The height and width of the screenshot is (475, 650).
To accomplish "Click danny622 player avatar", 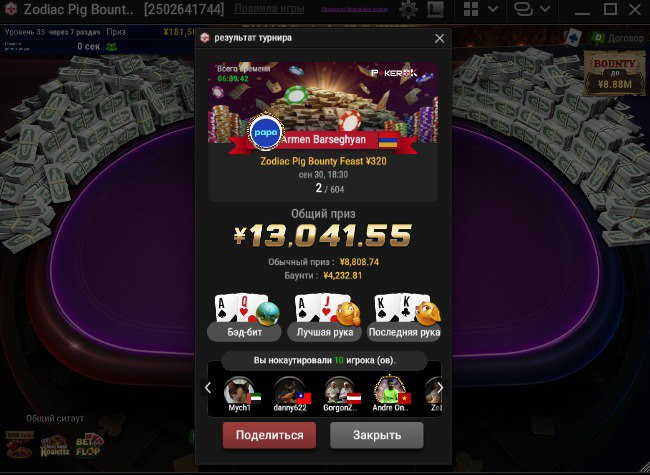I will (x=290, y=390).
